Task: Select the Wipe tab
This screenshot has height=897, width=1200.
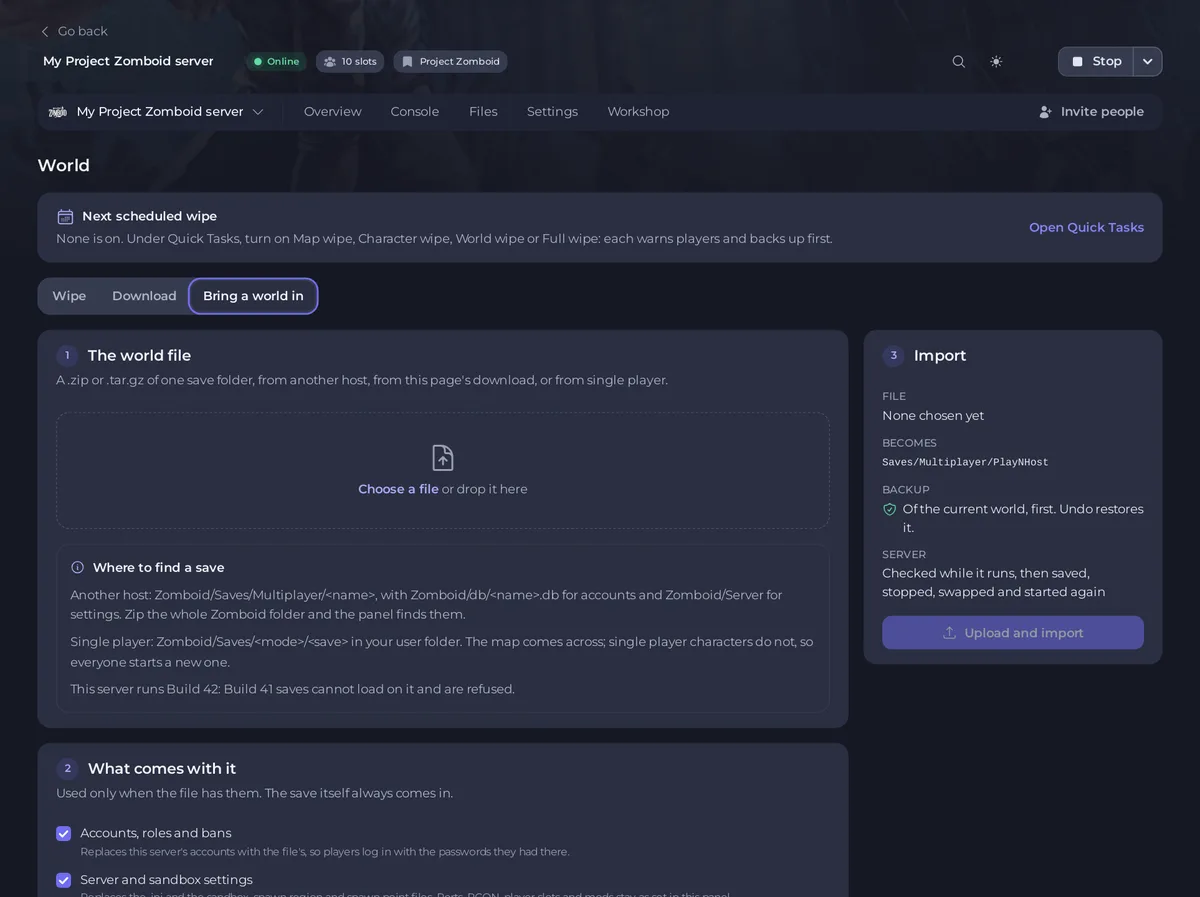Action: pos(69,296)
